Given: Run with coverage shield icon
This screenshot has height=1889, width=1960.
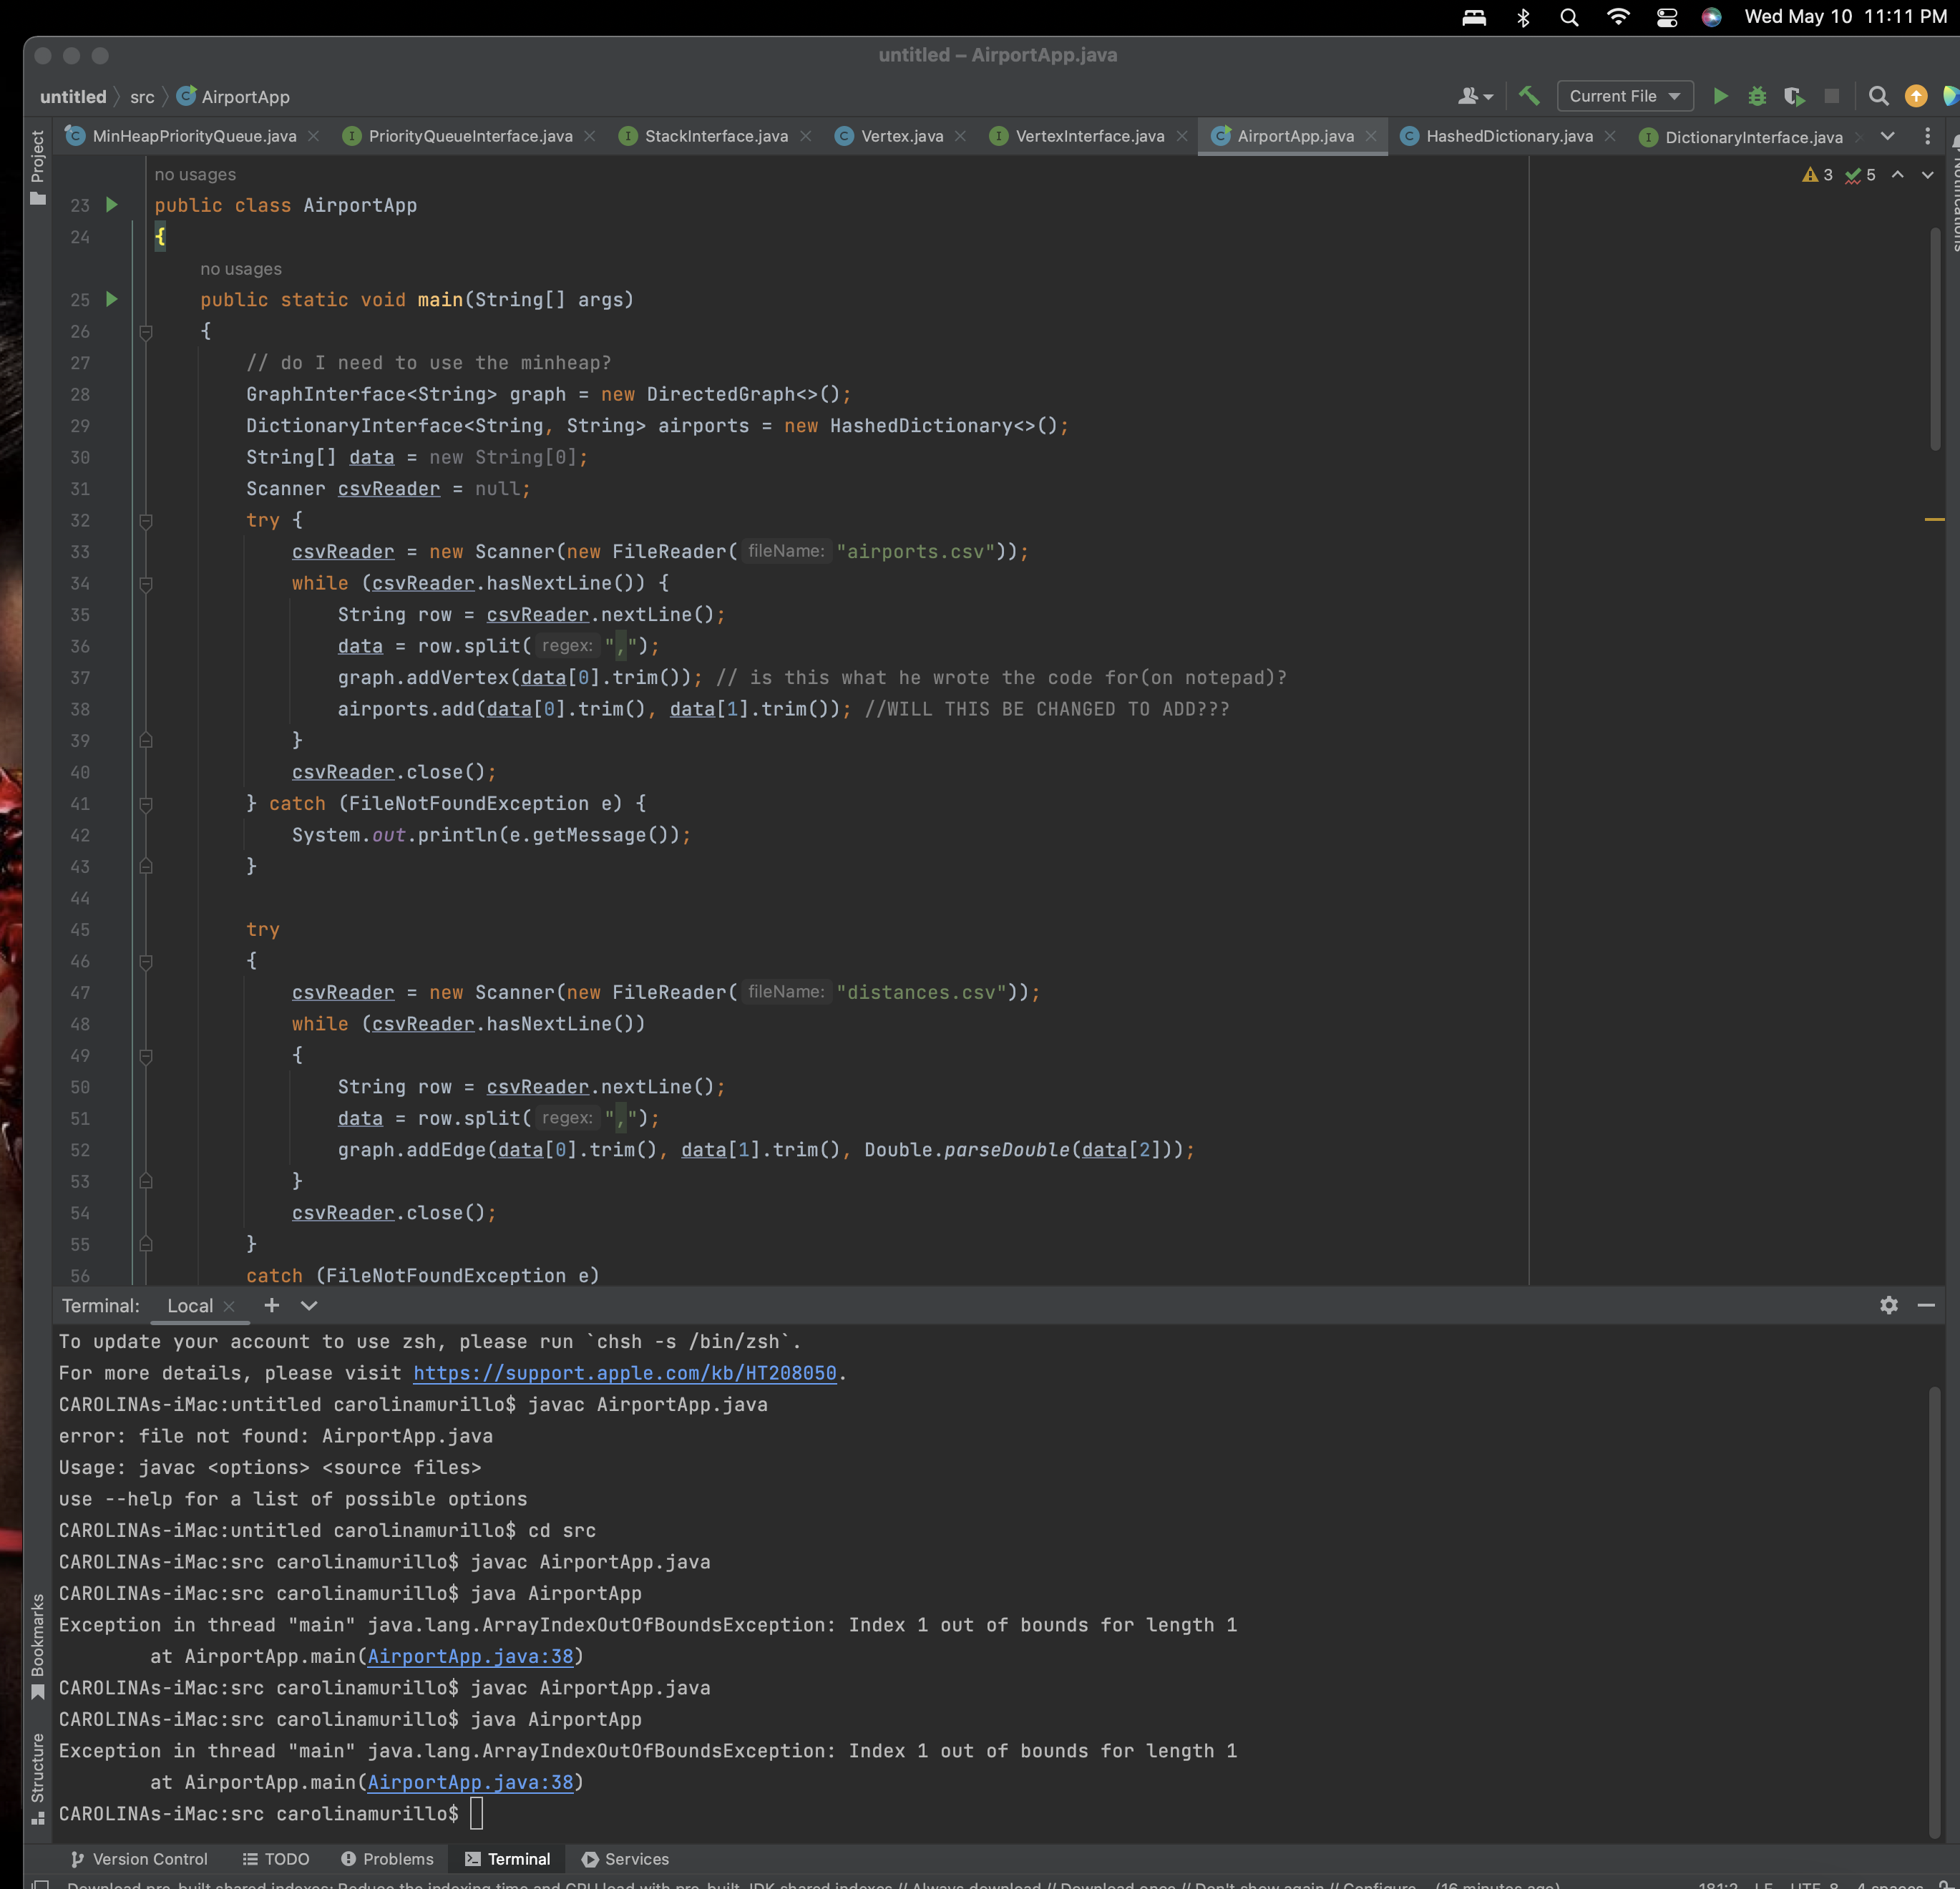Looking at the screenshot, I should pyautogui.click(x=1794, y=96).
